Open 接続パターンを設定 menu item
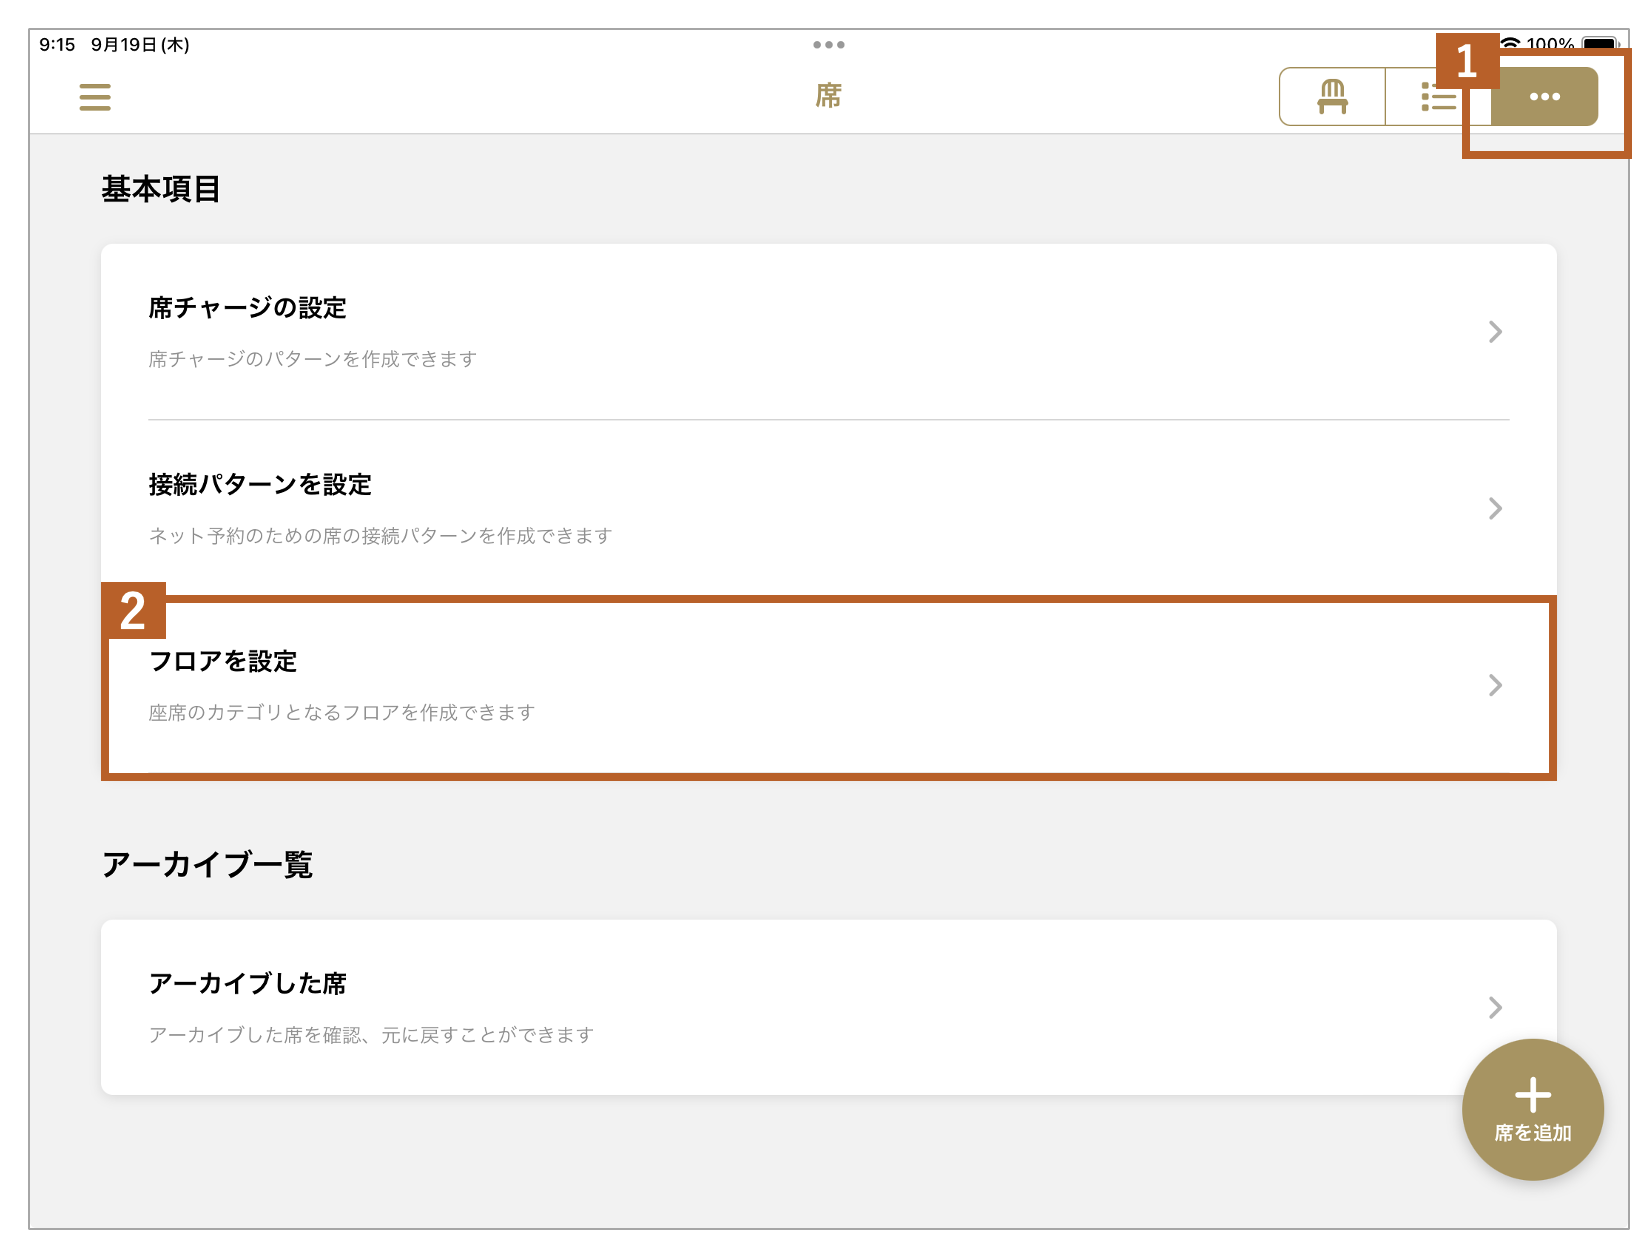This screenshot has width=1648, height=1254. (x=260, y=485)
